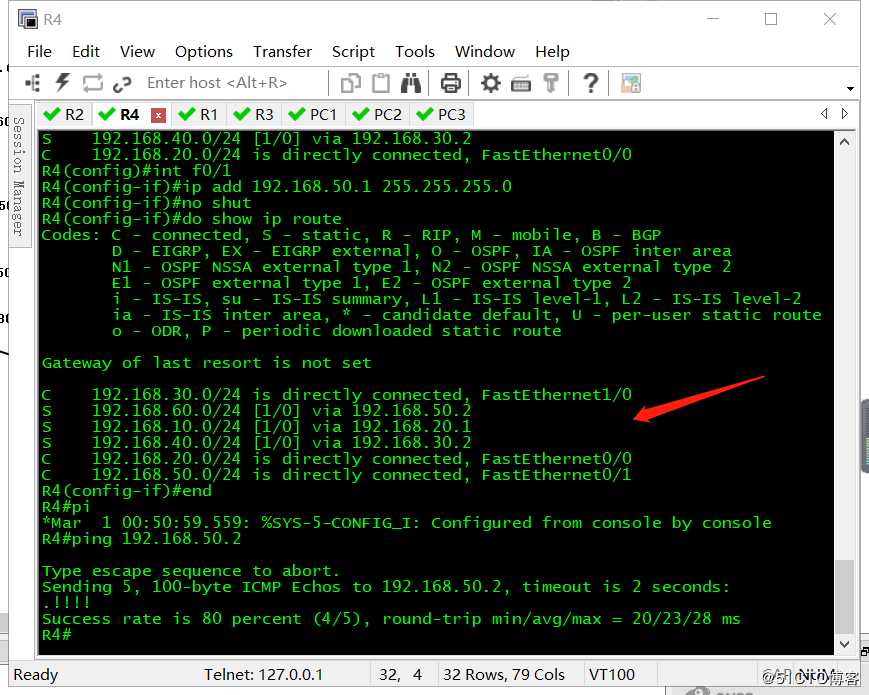Click the 'R4(config-if)#end' line
Viewport: 869px width, 695px height.
click(x=127, y=490)
